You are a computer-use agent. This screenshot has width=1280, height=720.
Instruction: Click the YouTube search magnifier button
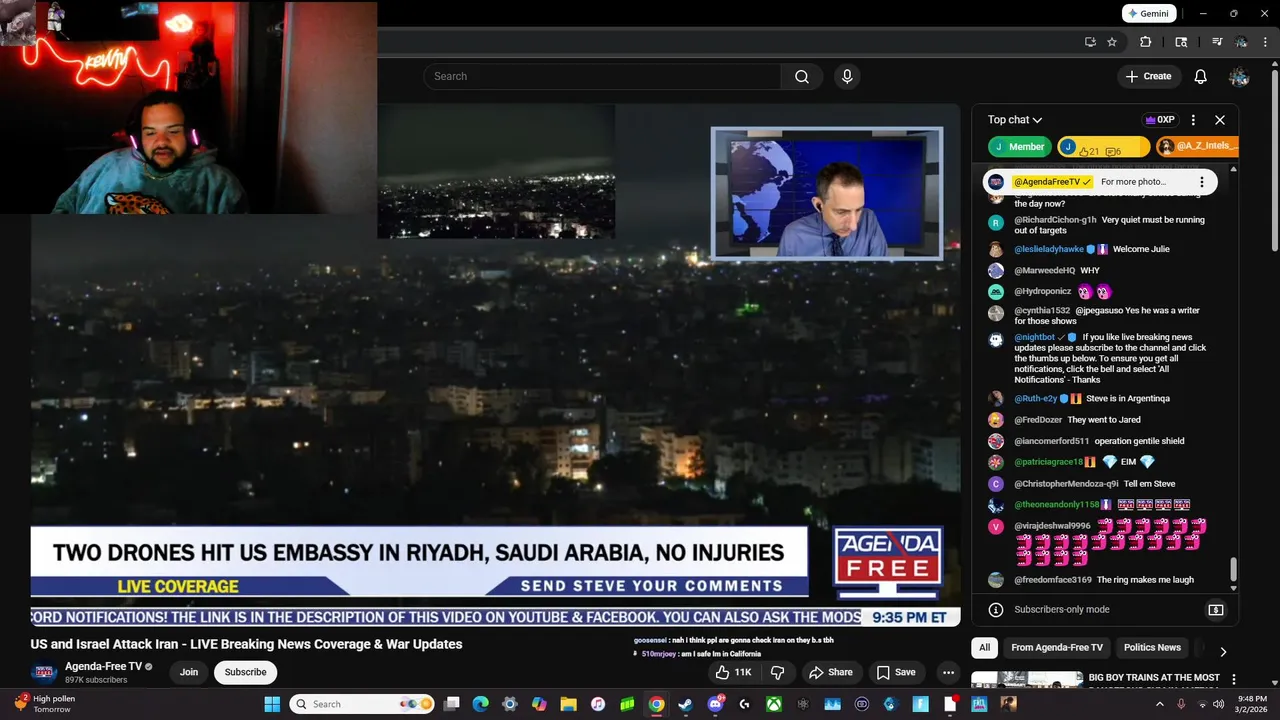click(x=802, y=76)
